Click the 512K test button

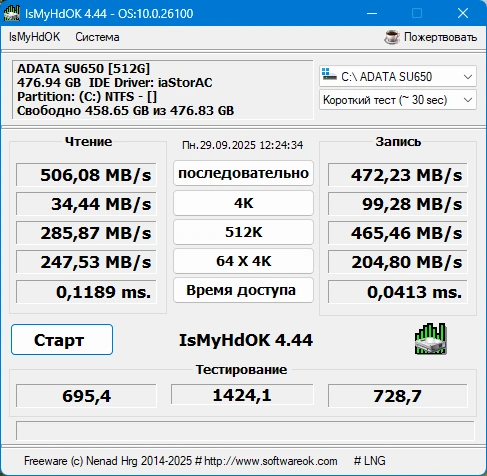[x=243, y=232]
